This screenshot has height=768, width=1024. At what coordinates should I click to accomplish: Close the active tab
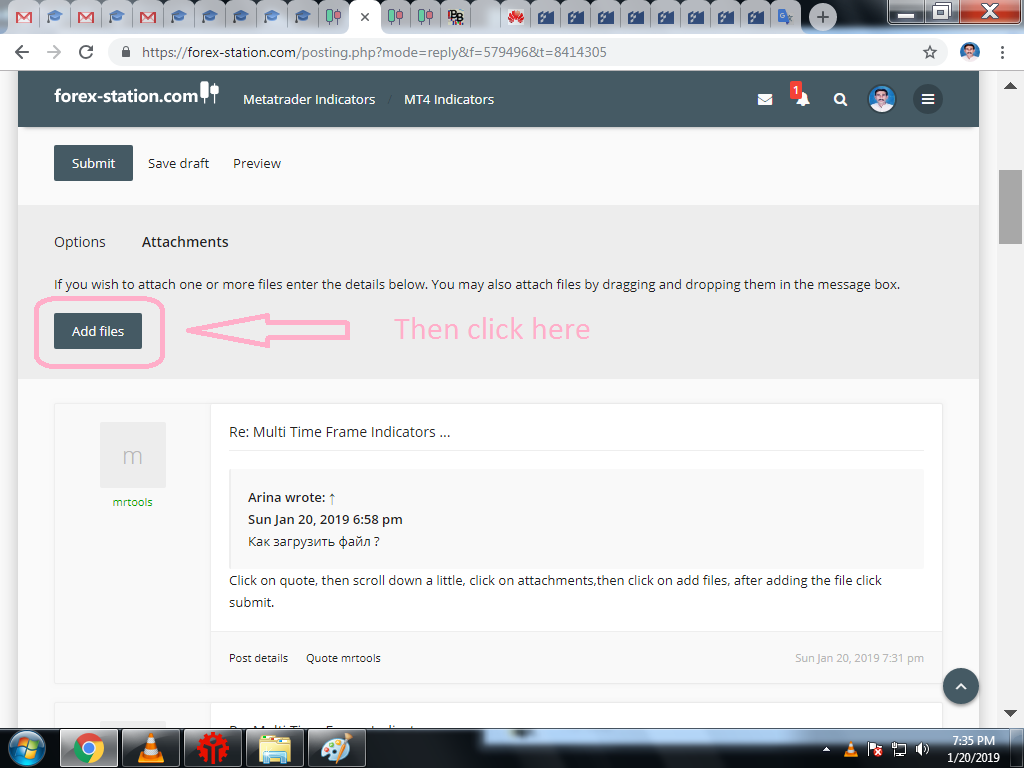365,17
